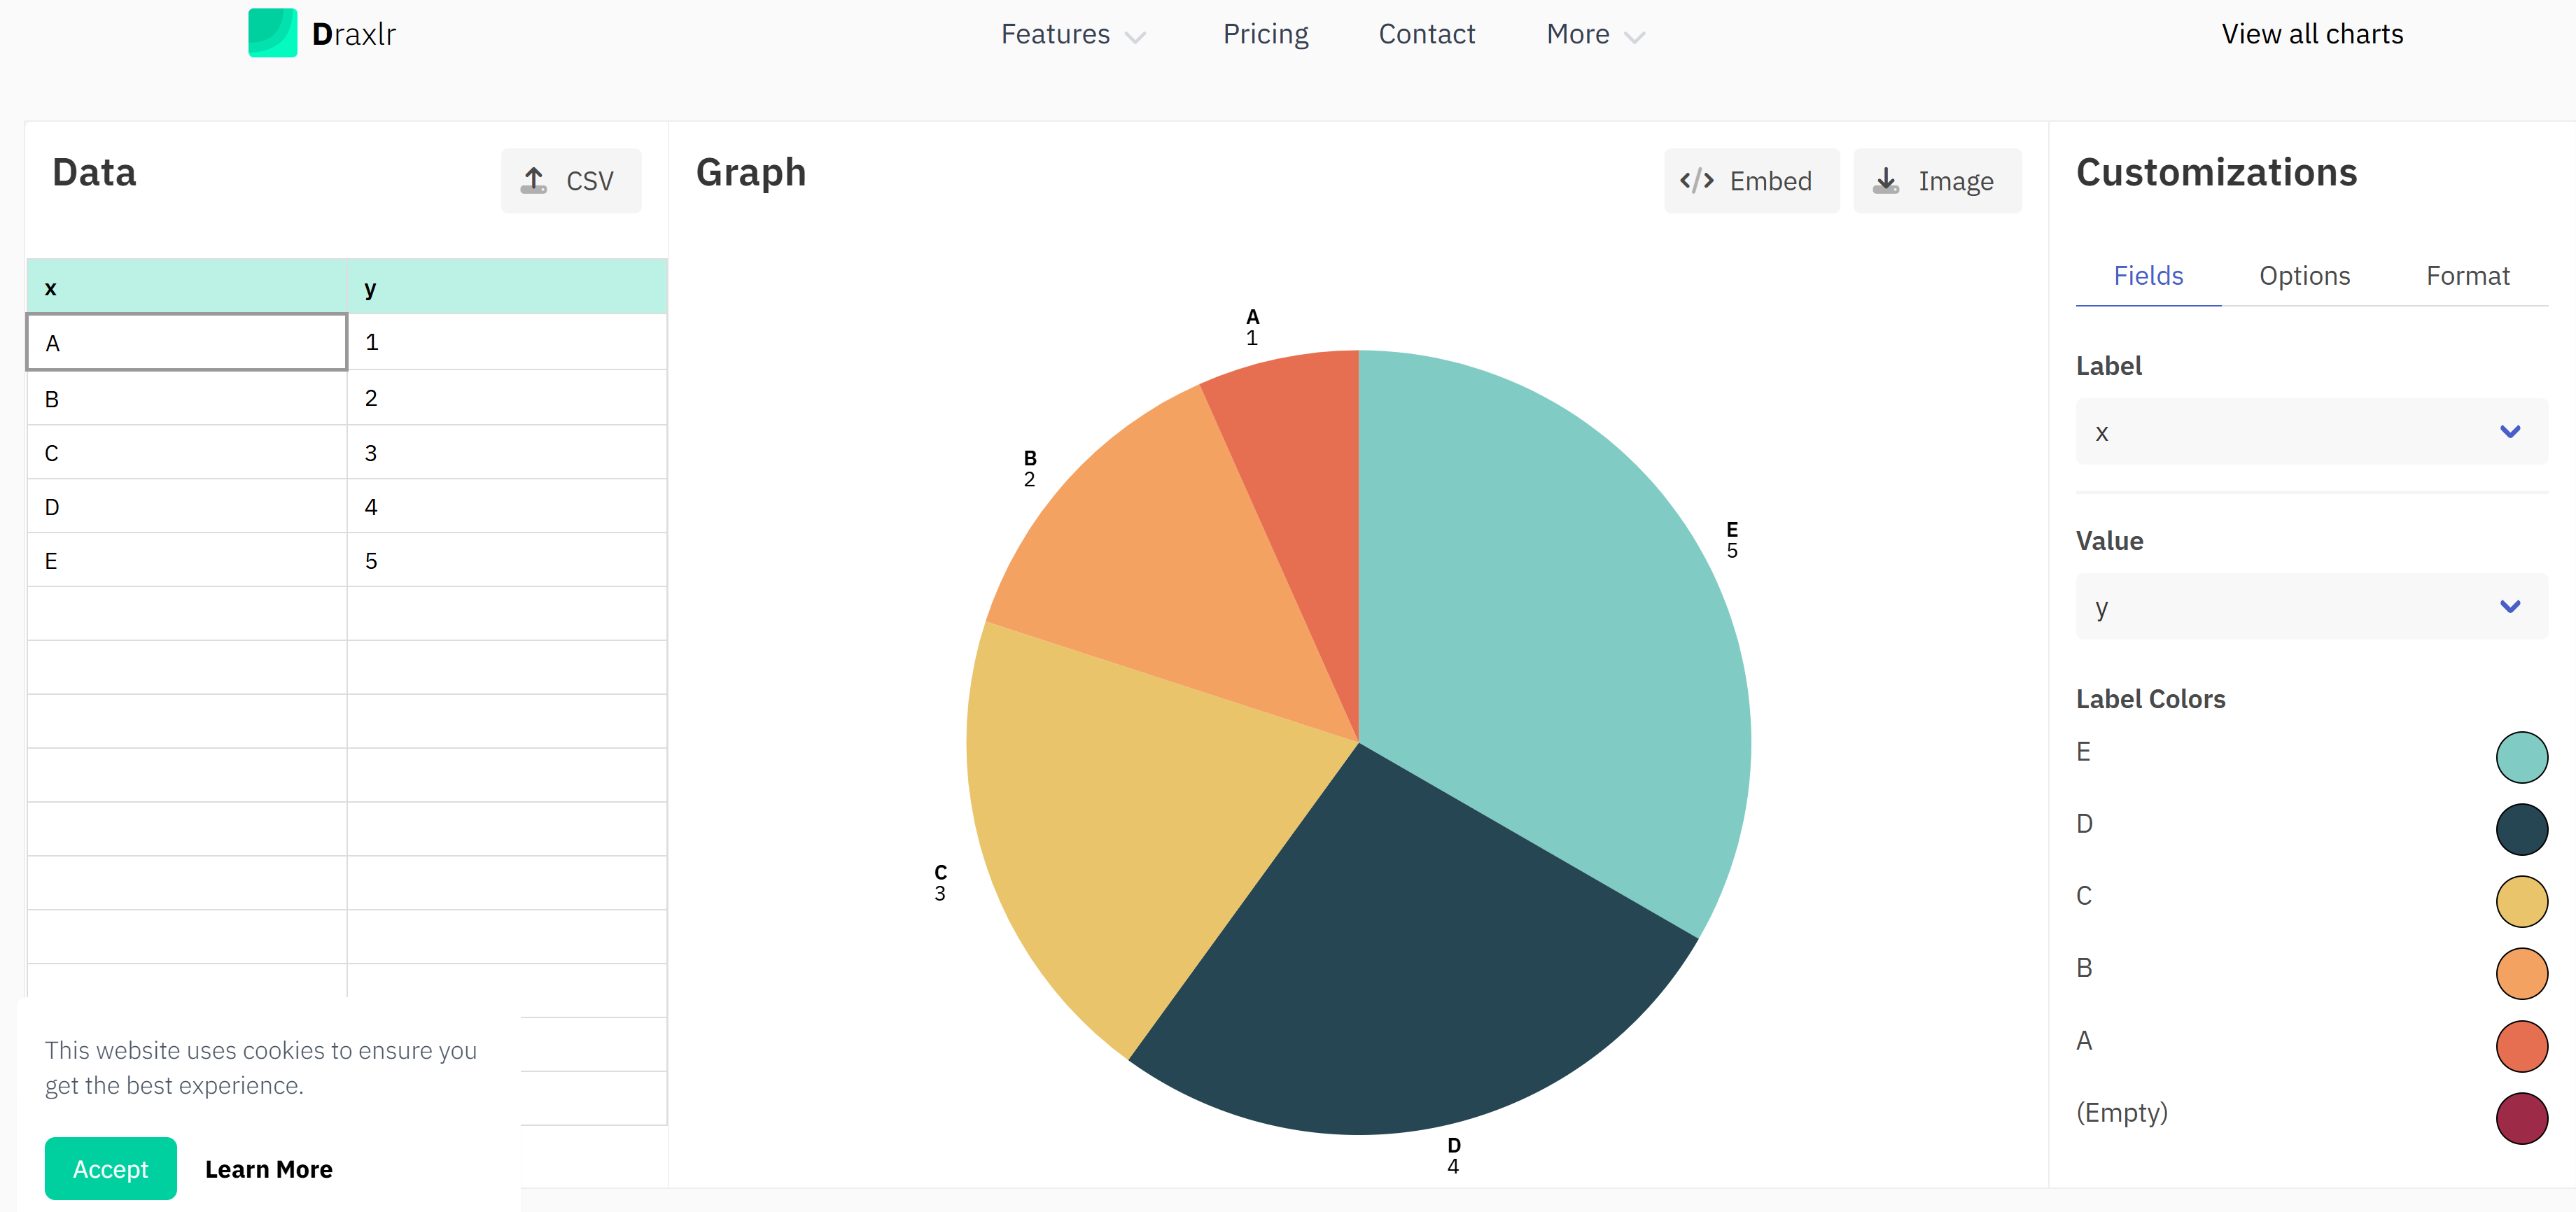Click the Embed code icon
This screenshot has height=1212, width=2576.
1697,180
